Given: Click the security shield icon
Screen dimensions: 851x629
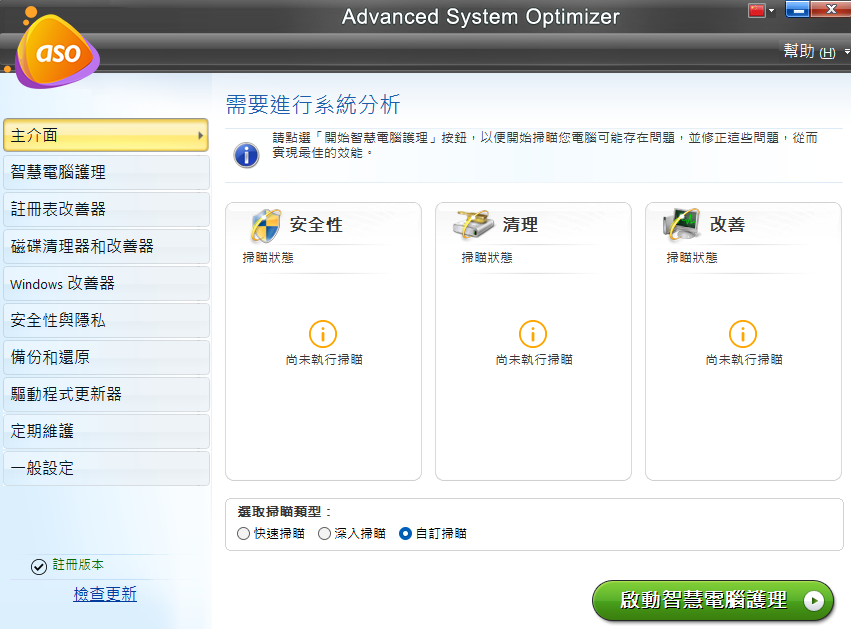Looking at the screenshot, I should (x=265, y=225).
